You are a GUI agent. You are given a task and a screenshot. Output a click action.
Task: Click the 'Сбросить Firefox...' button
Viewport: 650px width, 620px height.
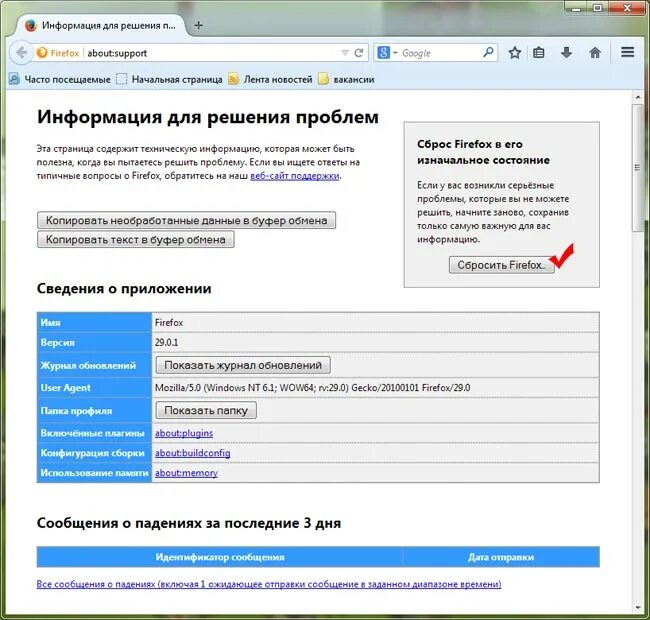pos(501,265)
